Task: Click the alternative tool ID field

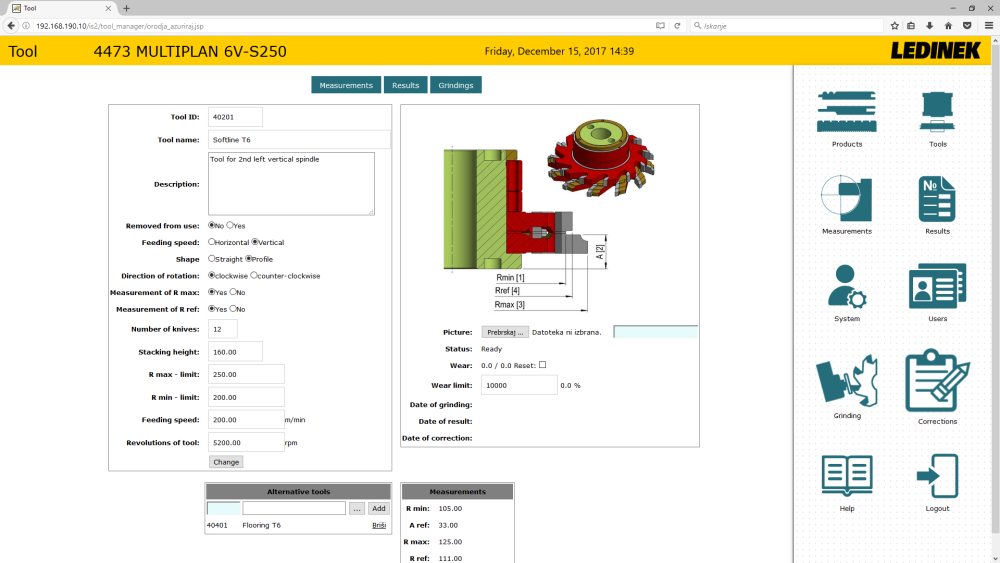Action: pyautogui.click(x=223, y=508)
